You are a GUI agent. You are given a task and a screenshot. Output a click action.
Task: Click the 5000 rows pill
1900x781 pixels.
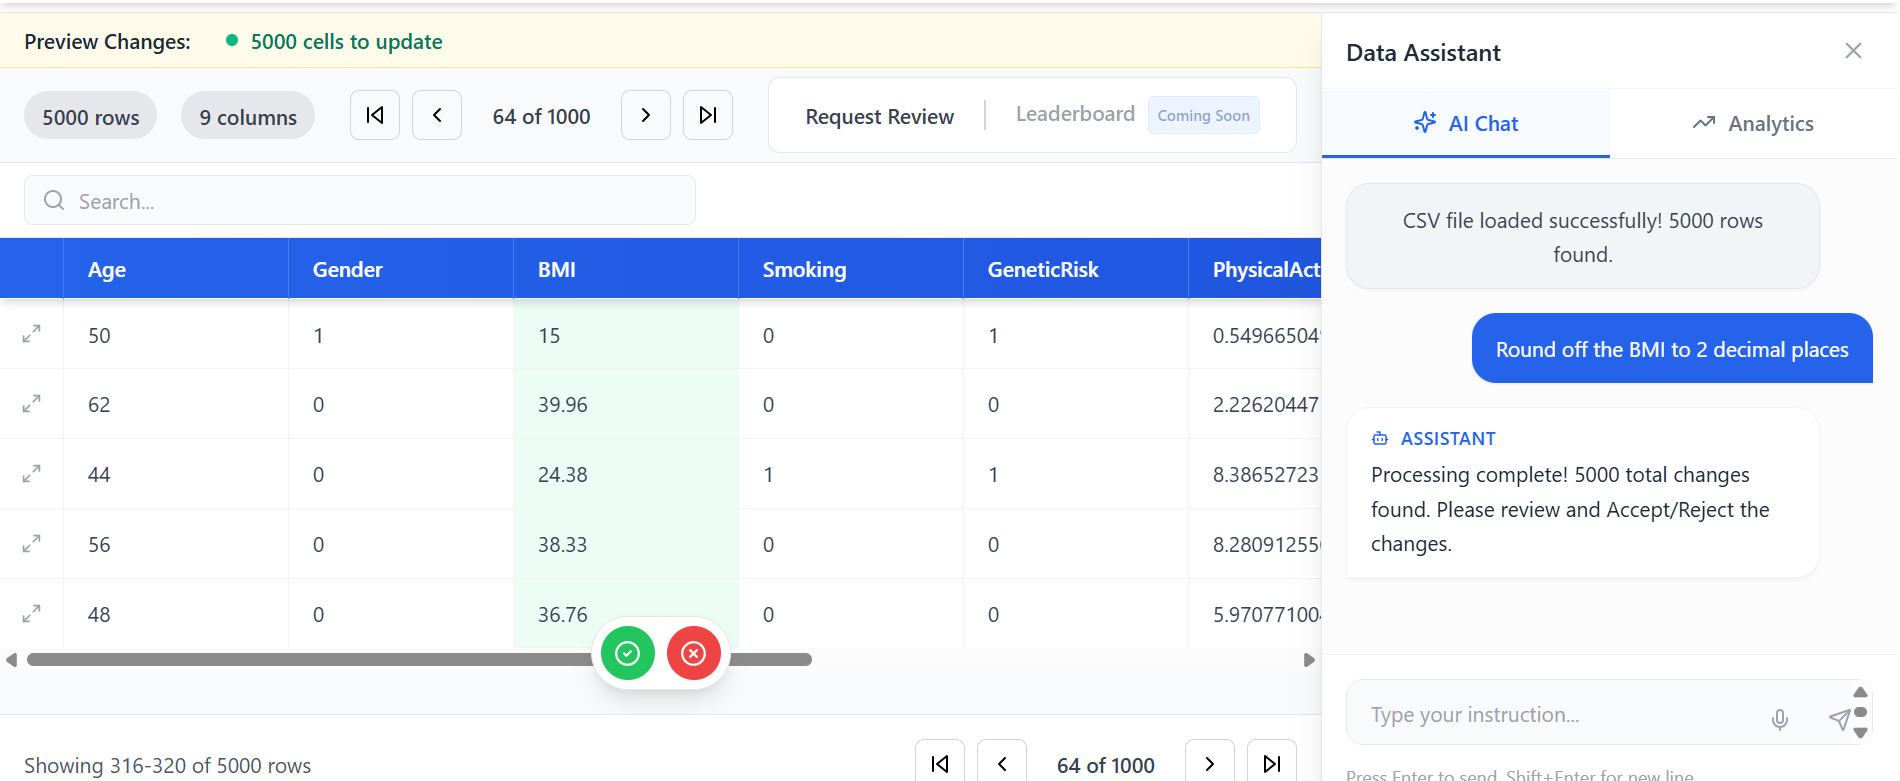click(x=91, y=116)
